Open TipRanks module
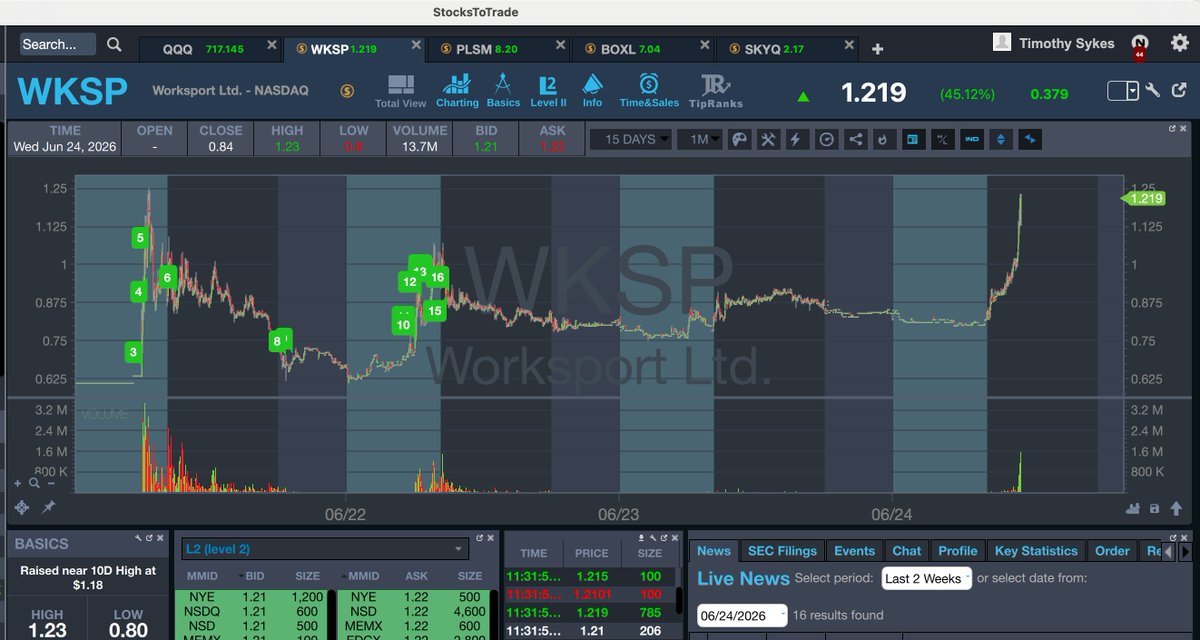 point(716,91)
